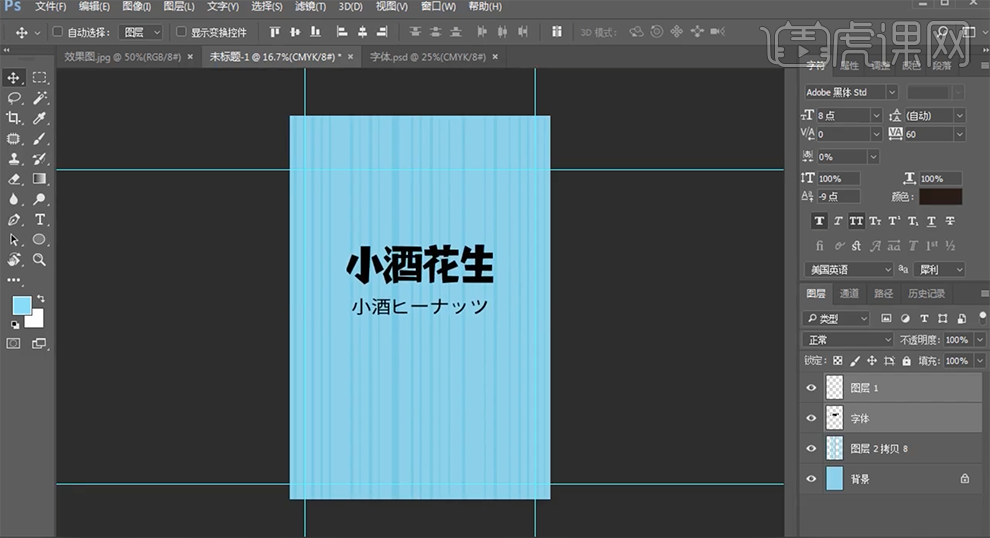990x538 pixels.
Task: Switch to the 通道 panel tab
Action: click(849, 294)
